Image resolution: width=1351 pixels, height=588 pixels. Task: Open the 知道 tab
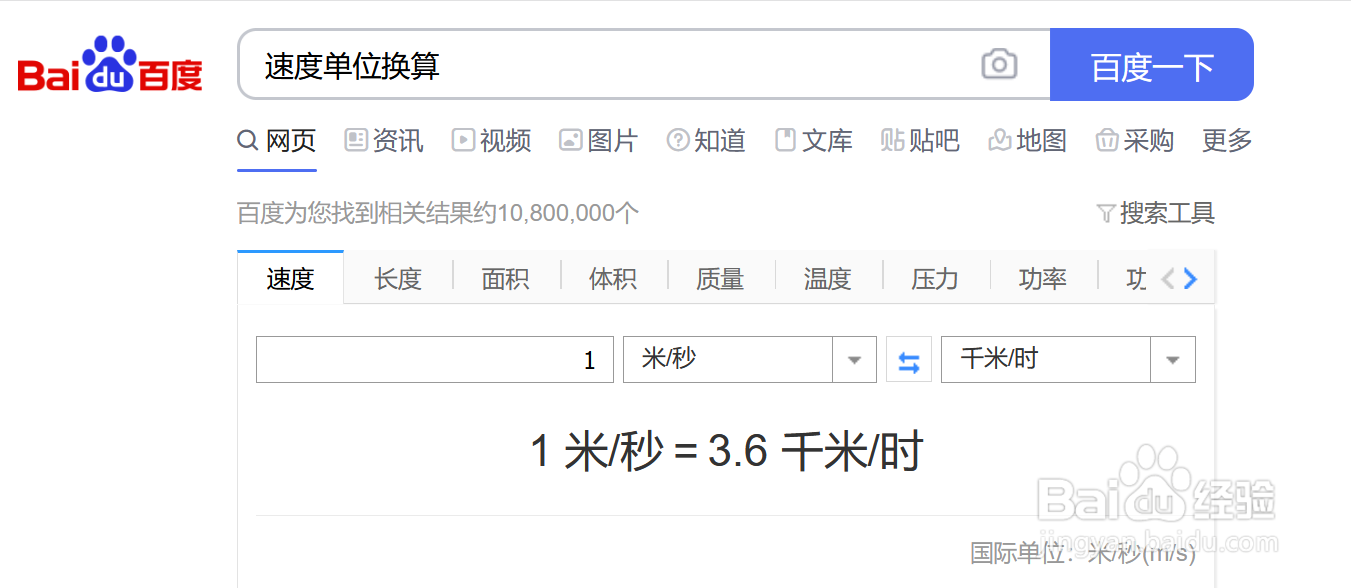706,141
